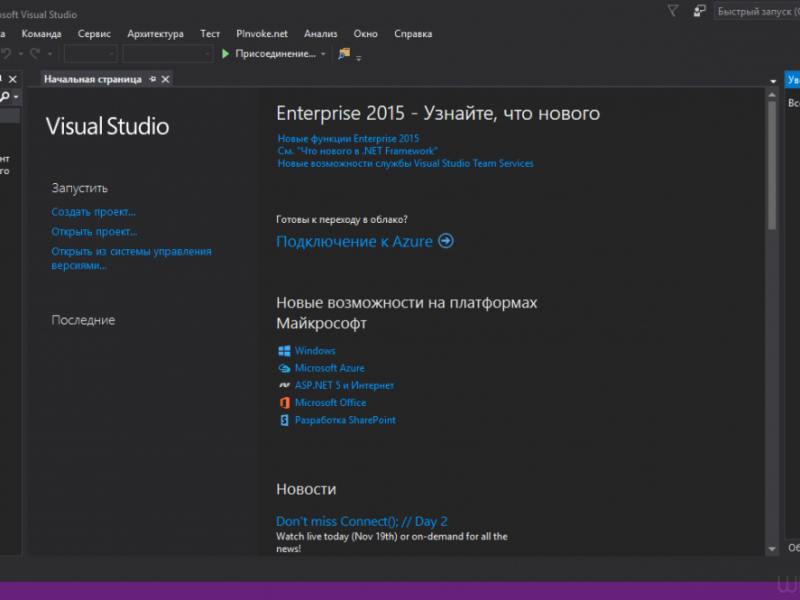Open the send feedback icon
Screen dimensions: 800x600
tap(699, 11)
